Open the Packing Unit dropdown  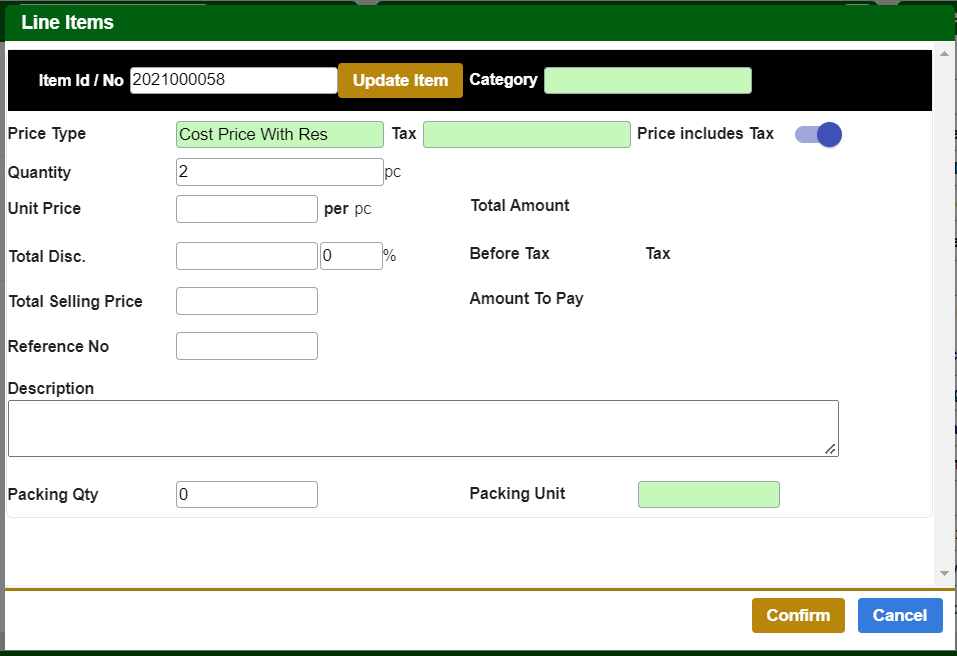708,494
